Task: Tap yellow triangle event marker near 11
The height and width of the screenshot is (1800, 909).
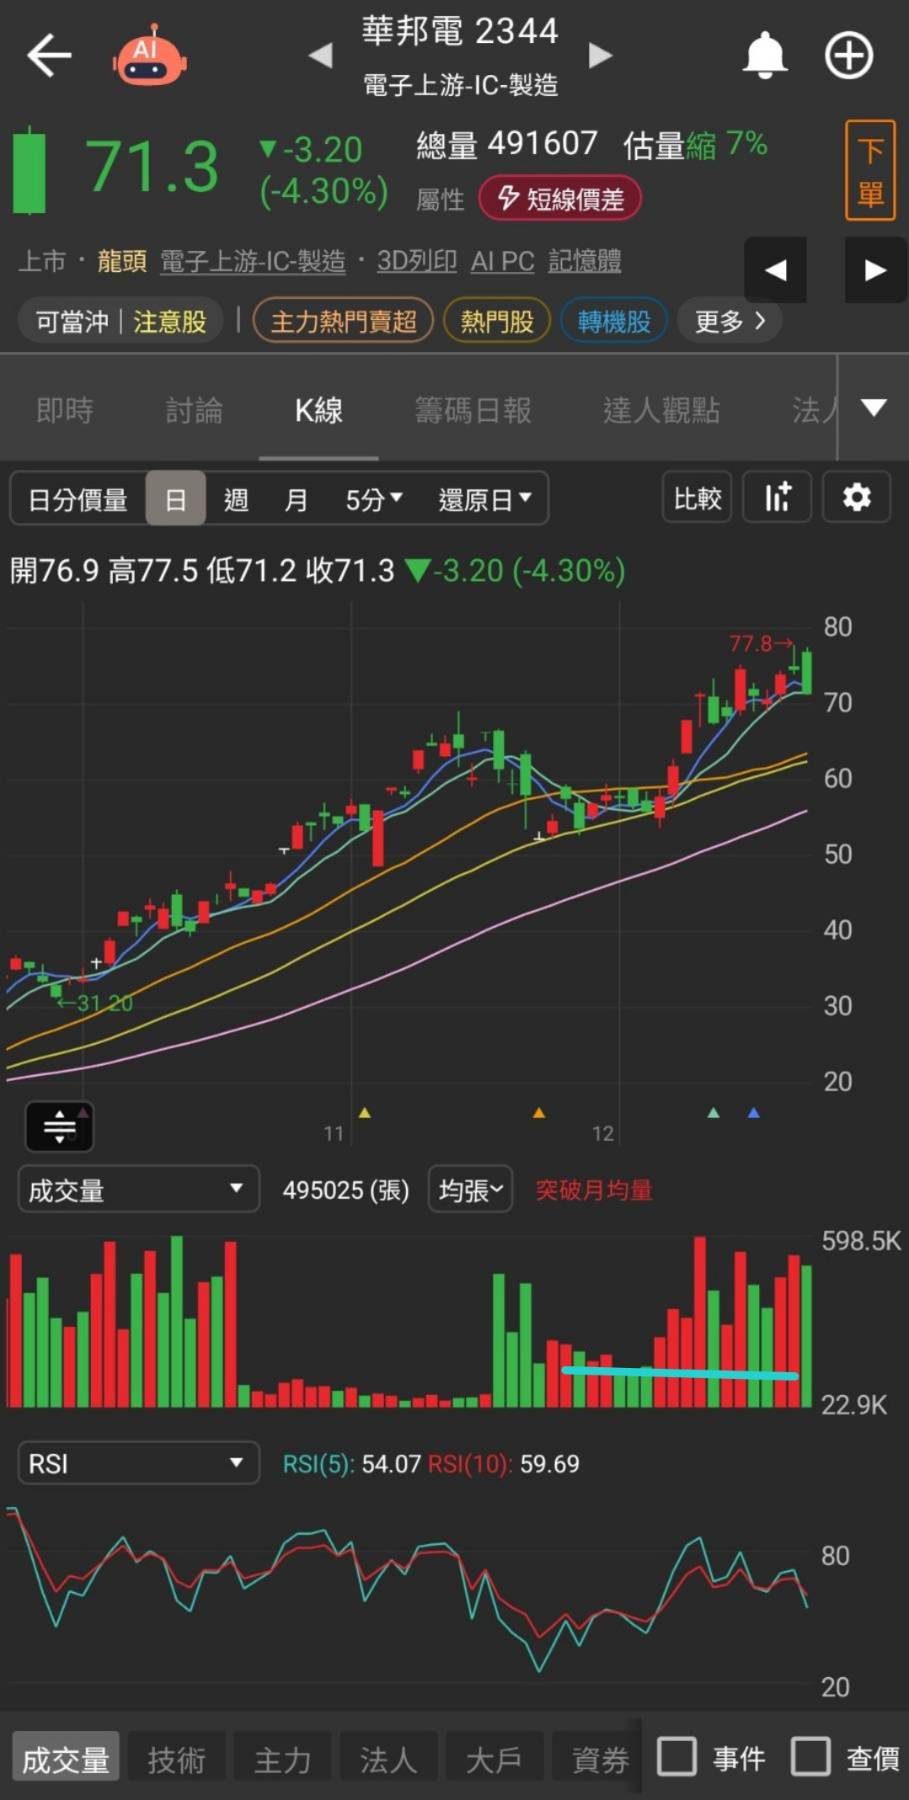Action: pyautogui.click(x=365, y=1112)
